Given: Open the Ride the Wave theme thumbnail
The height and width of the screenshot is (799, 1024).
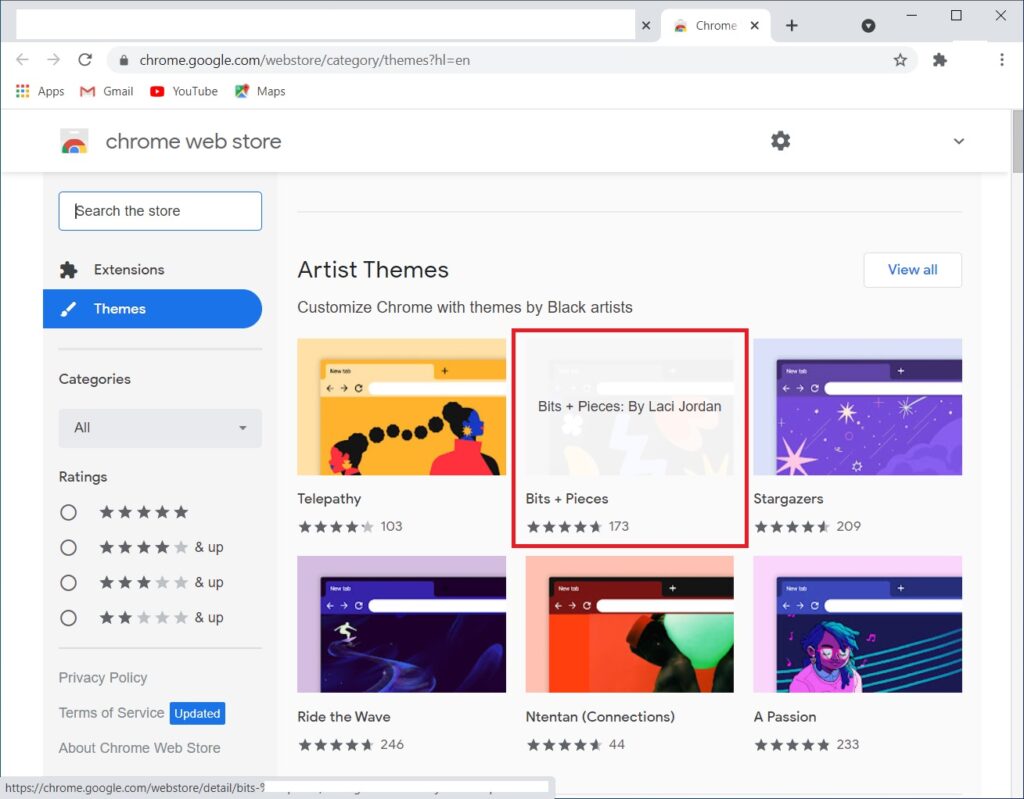Looking at the screenshot, I should pos(401,624).
